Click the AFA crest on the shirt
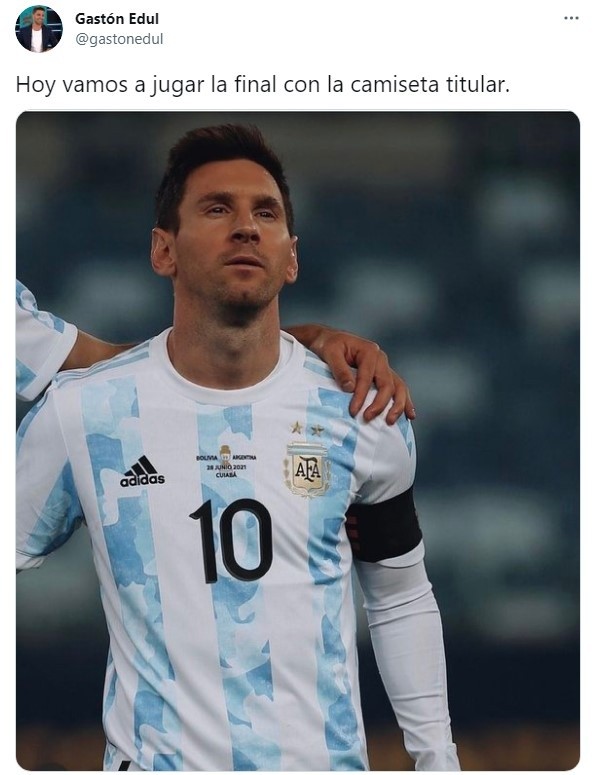Image resolution: width=594 pixels, height=775 pixels. click(306, 469)
